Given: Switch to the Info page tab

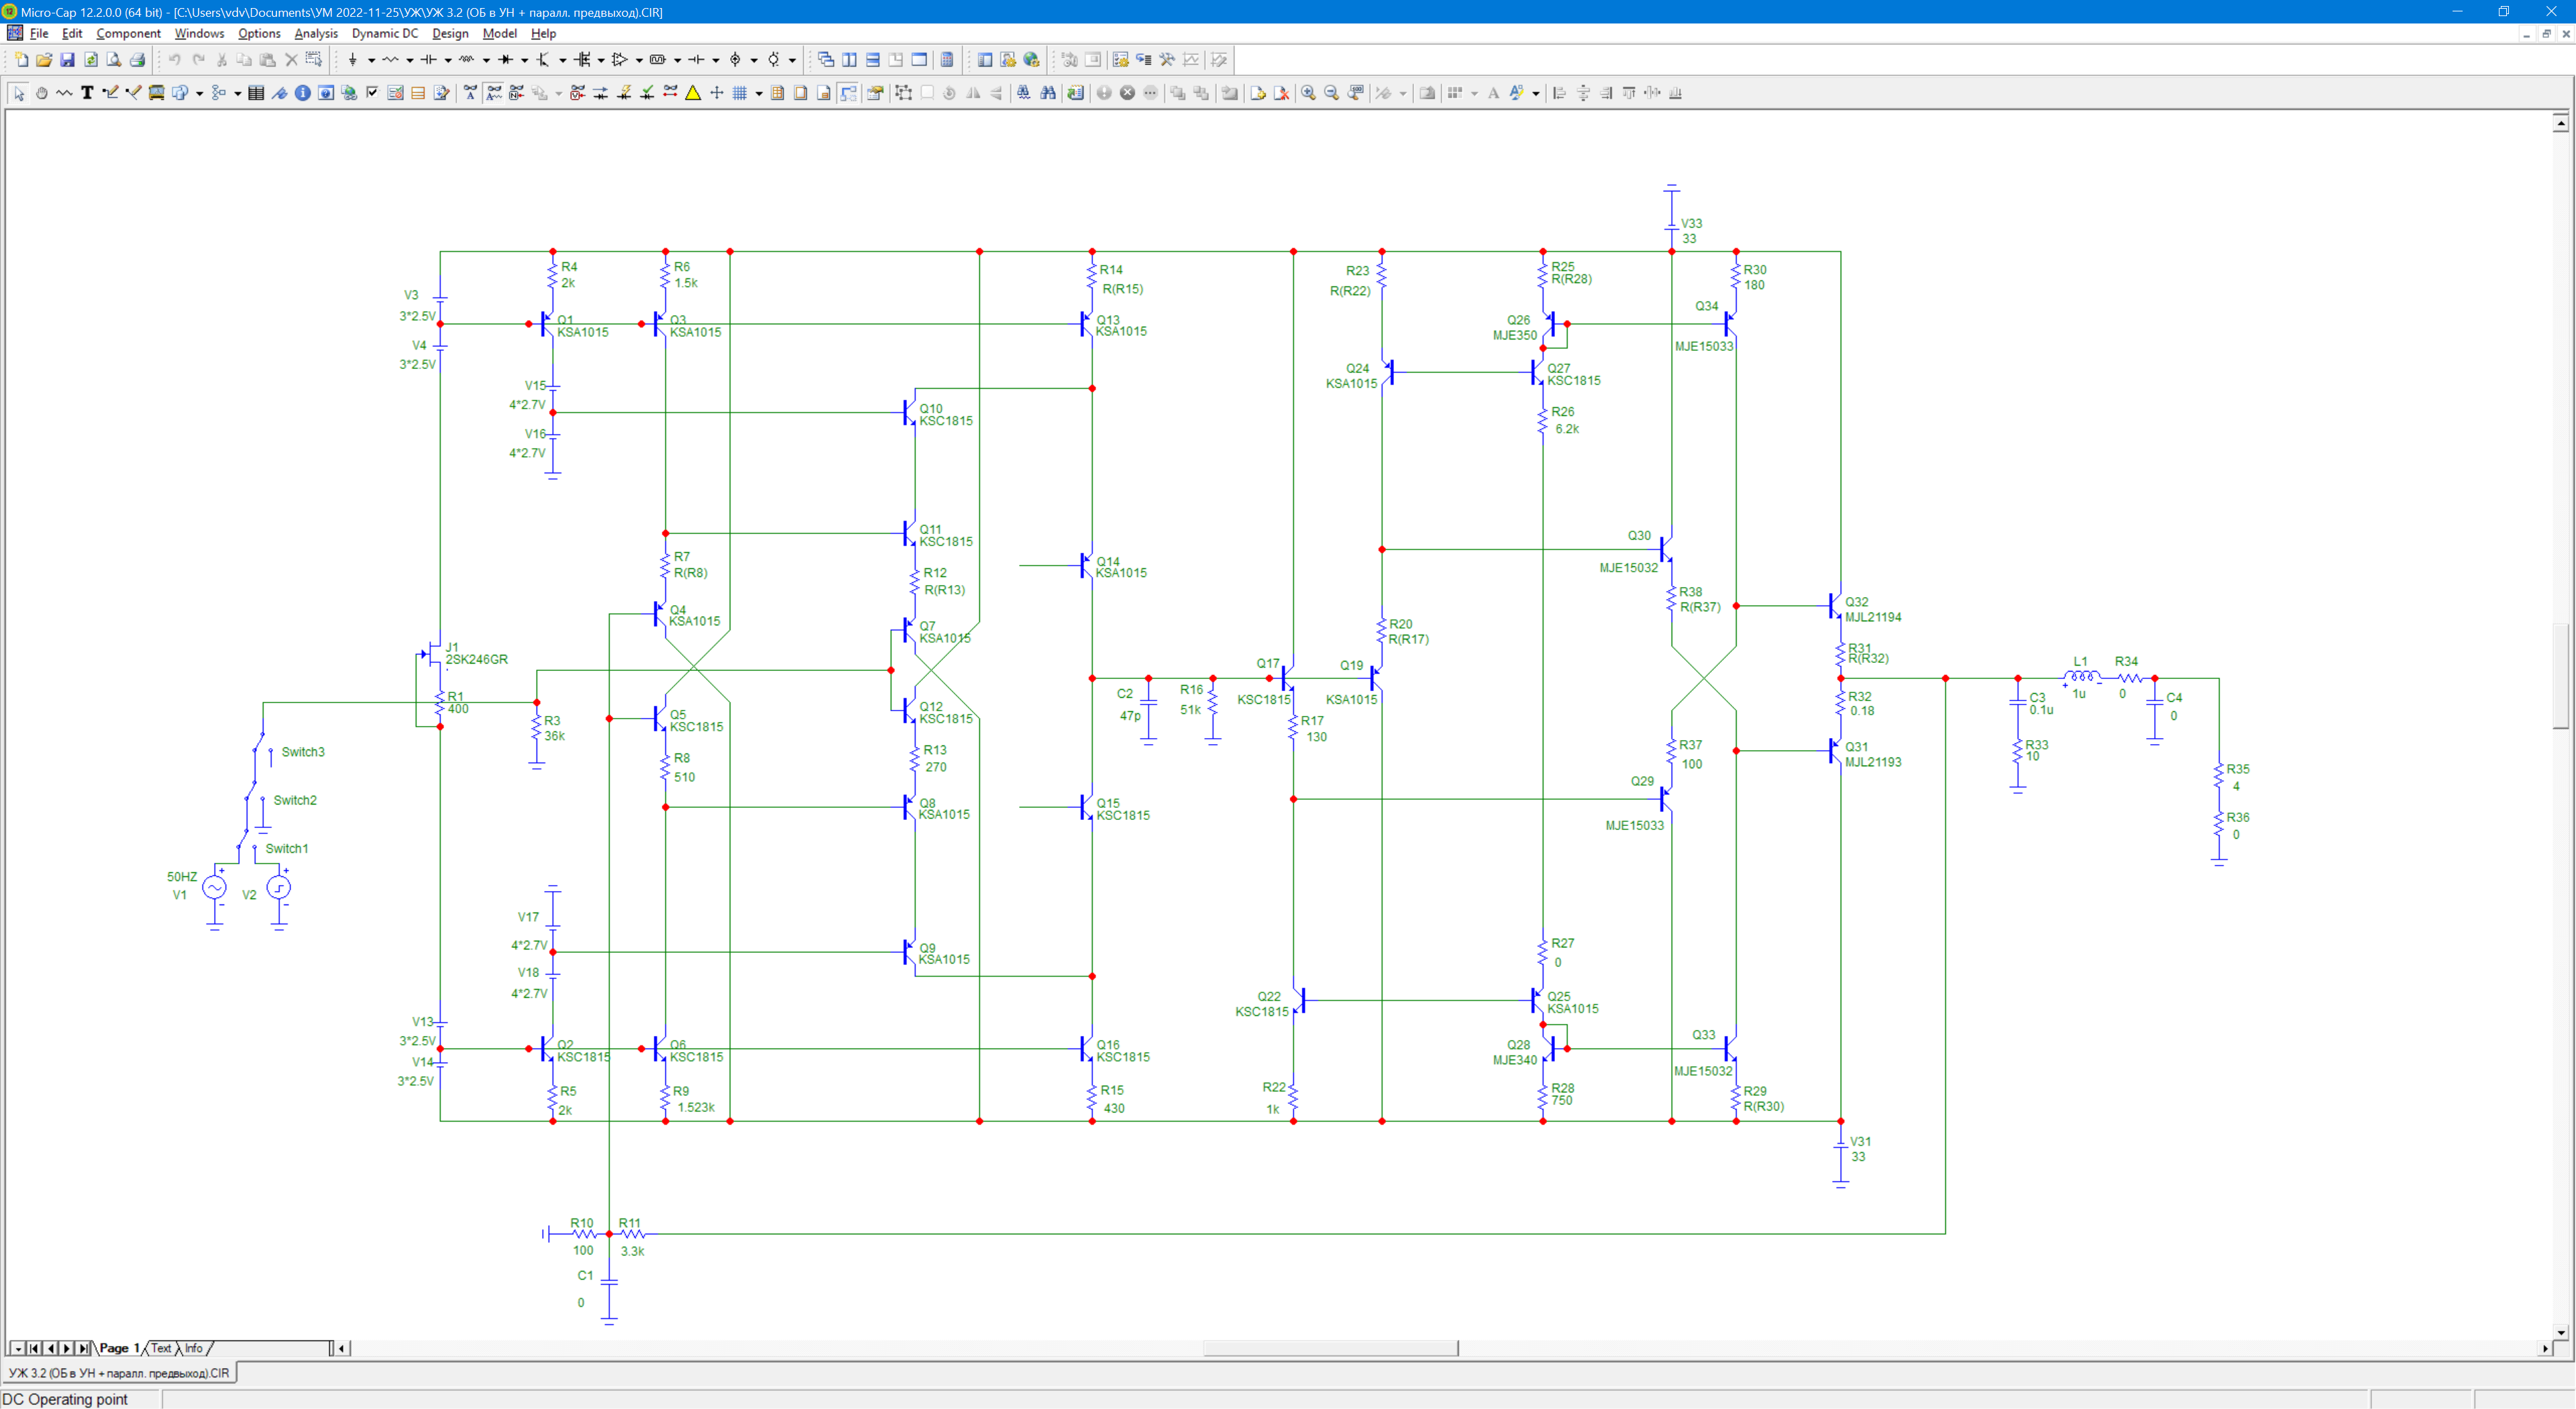Looking at the screenshot, I should pyautogui.click(x=193, y=1348).
